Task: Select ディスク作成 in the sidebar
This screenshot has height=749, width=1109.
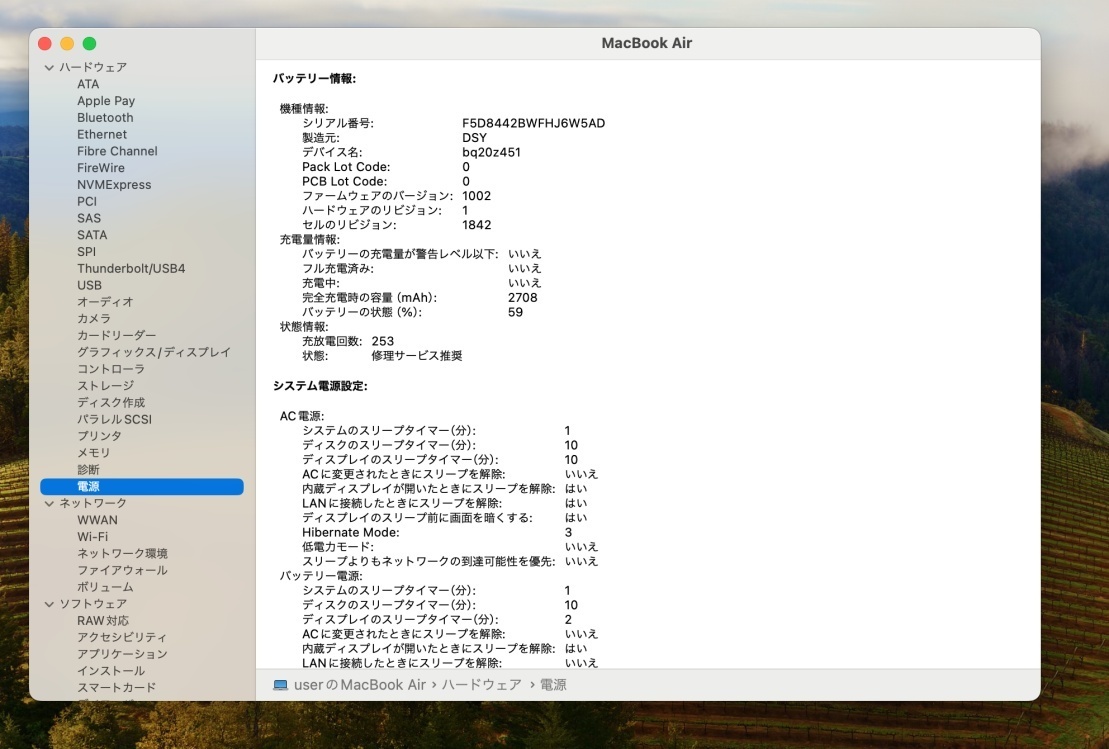Action: (x=110, y=402)
